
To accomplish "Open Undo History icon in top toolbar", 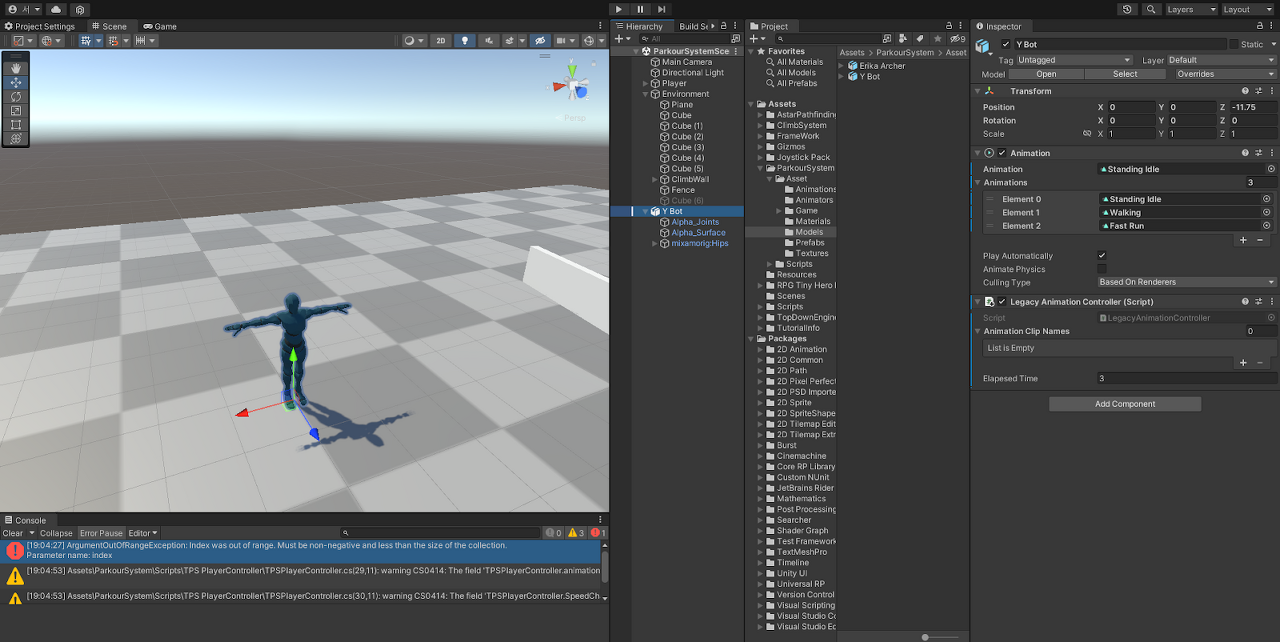I will pyautogui.click(x=1127, y=9).
